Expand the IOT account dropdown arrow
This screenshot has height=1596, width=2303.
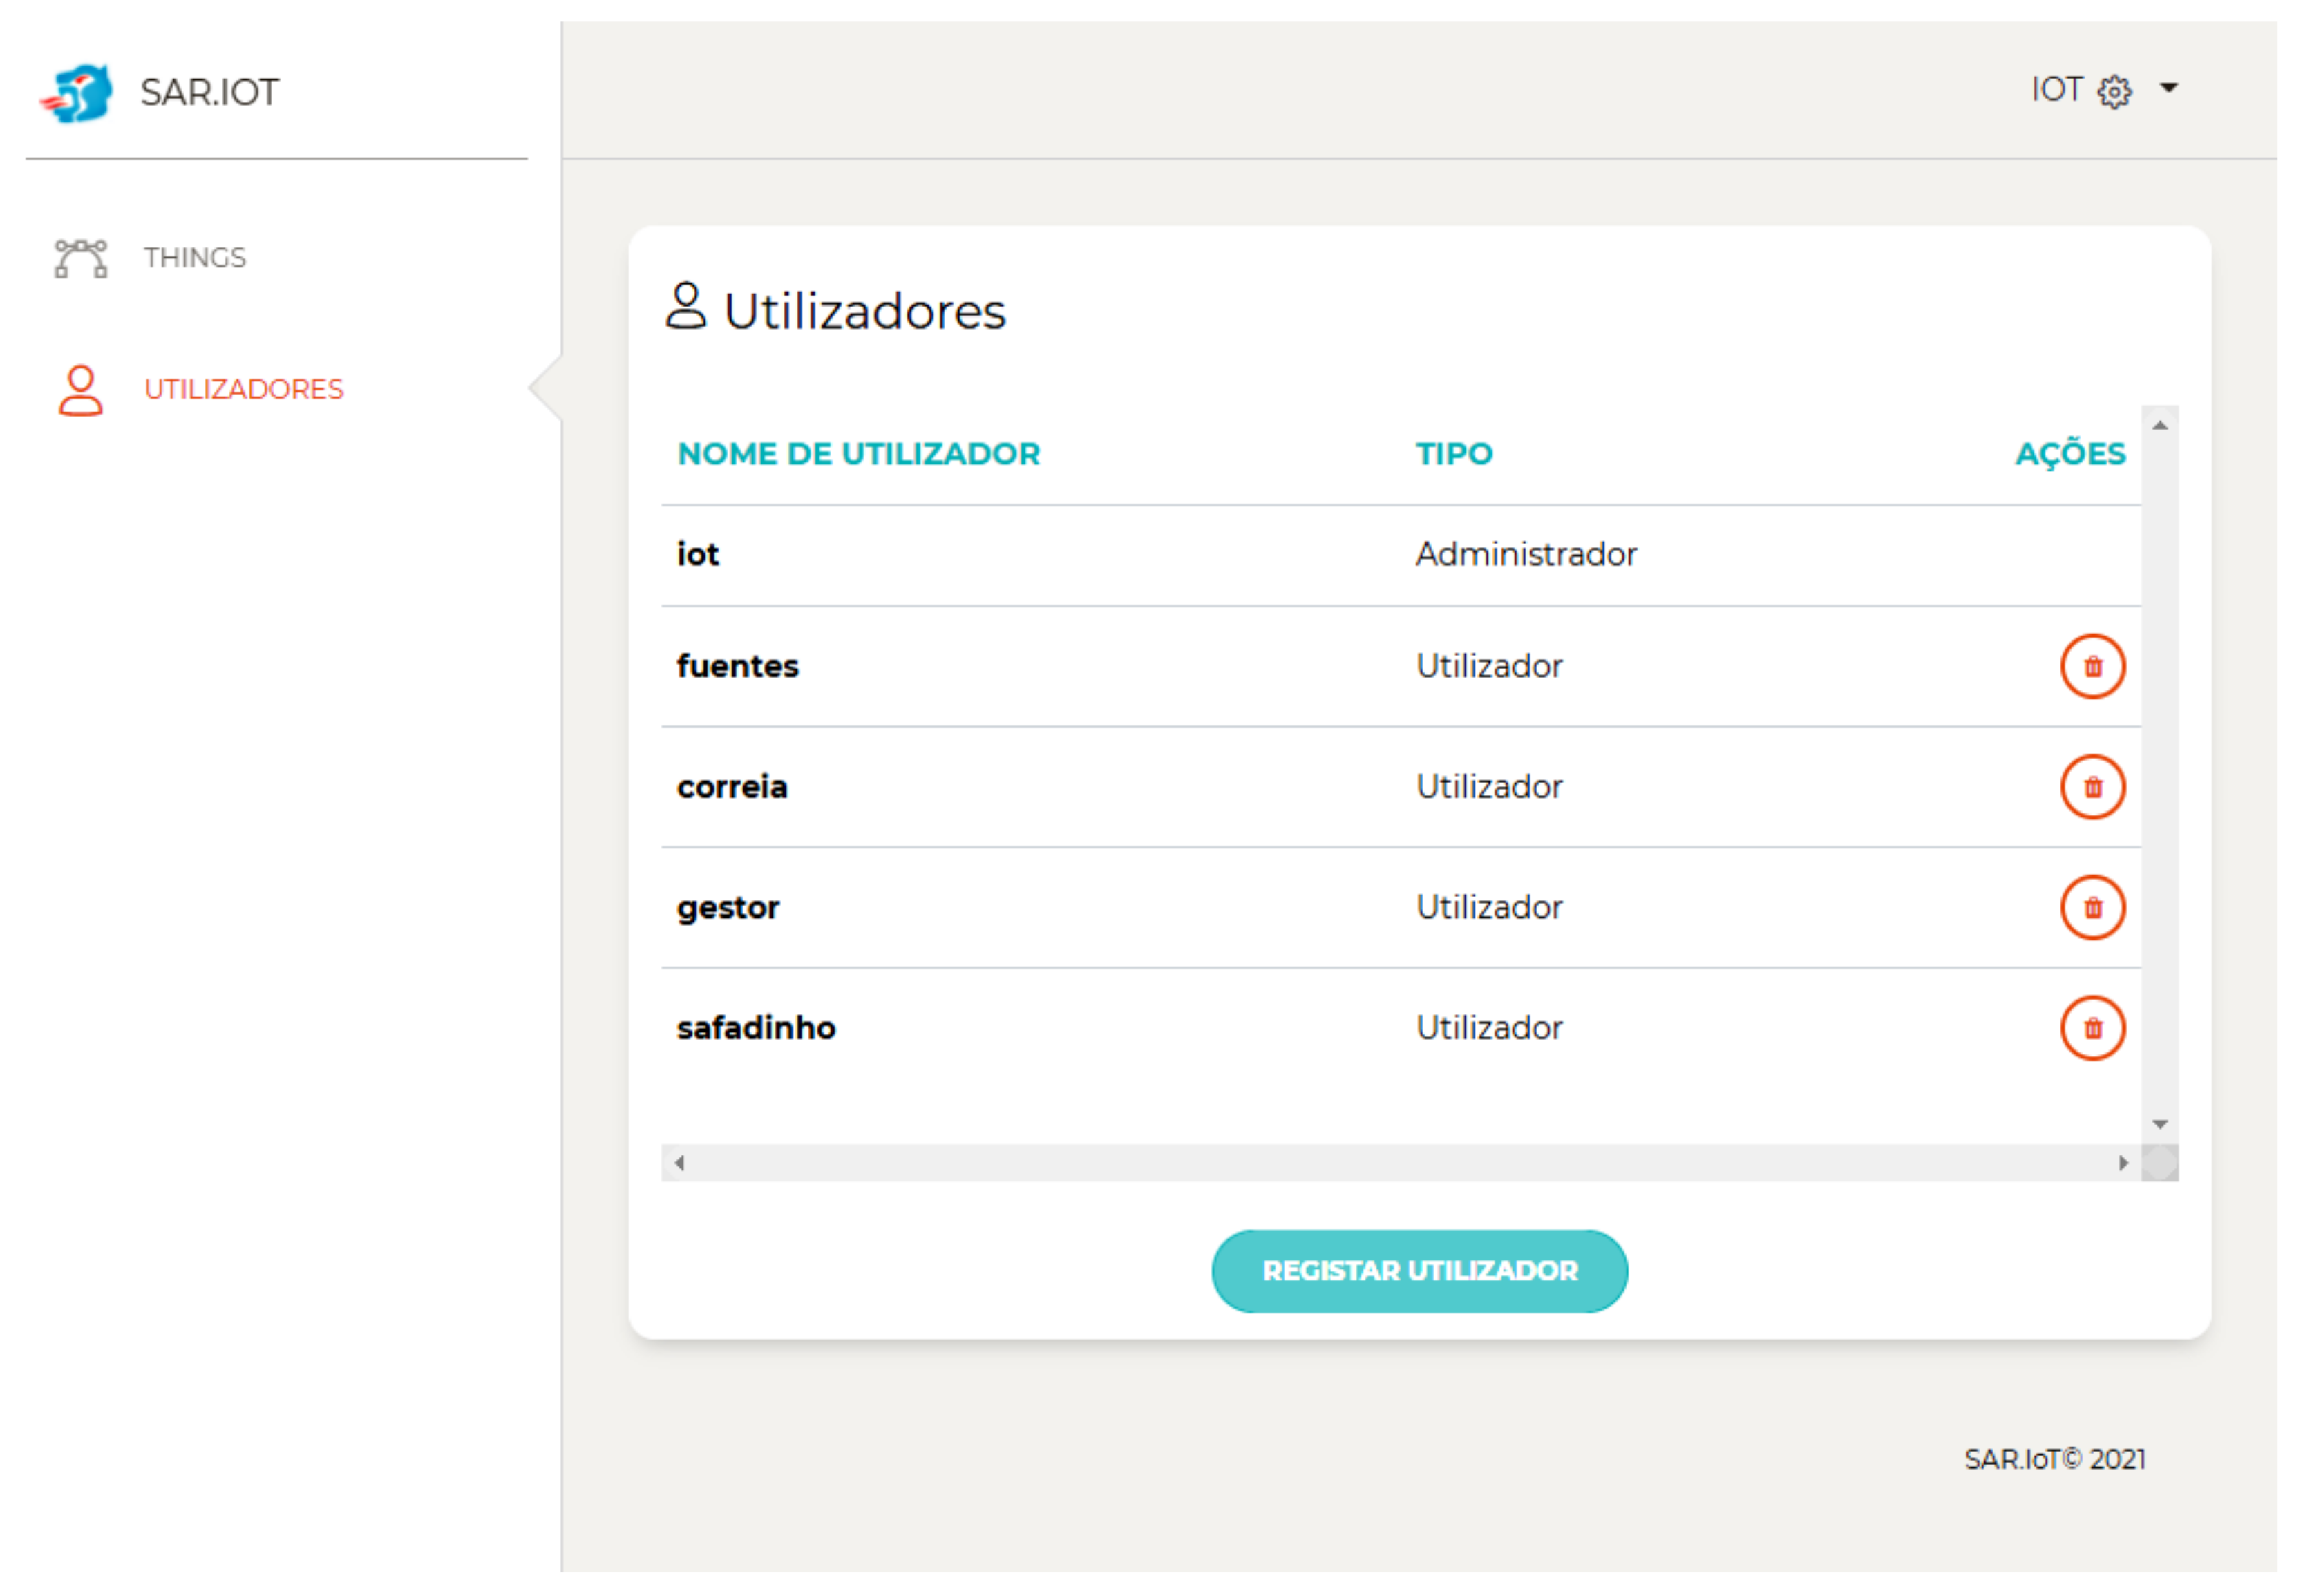[x=2168, y=88]
